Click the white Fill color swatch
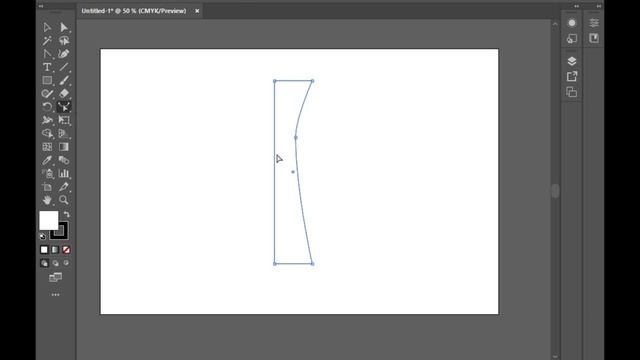The image size is (640, 360). tap(49, 220)
